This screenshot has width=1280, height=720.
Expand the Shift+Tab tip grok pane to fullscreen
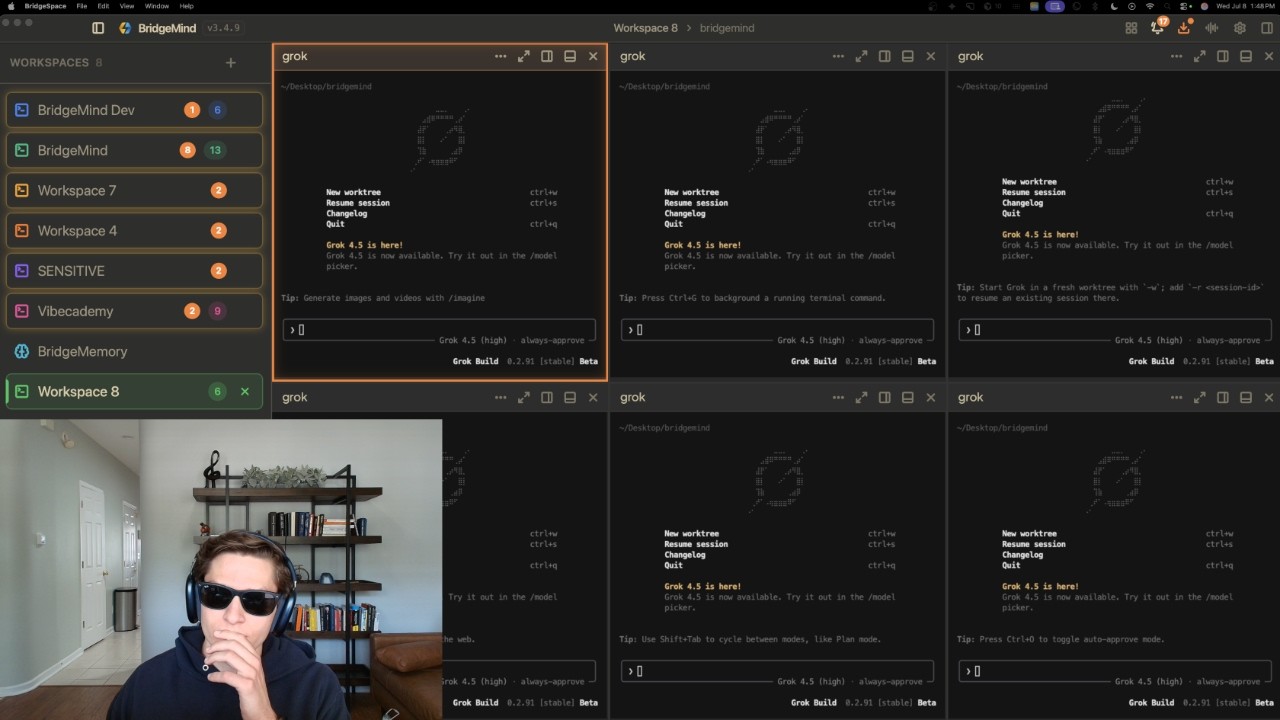[861, 397]
